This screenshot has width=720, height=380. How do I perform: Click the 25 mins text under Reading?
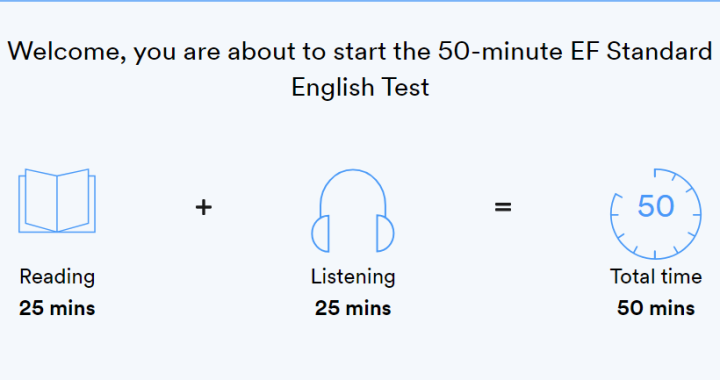(57, 308)
